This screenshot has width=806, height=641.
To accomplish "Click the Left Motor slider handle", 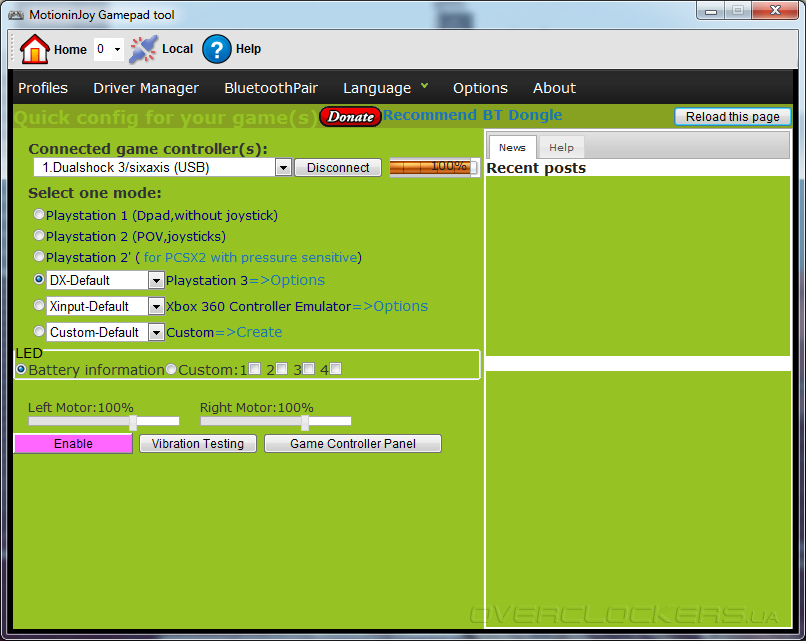I will pos(133,422).
